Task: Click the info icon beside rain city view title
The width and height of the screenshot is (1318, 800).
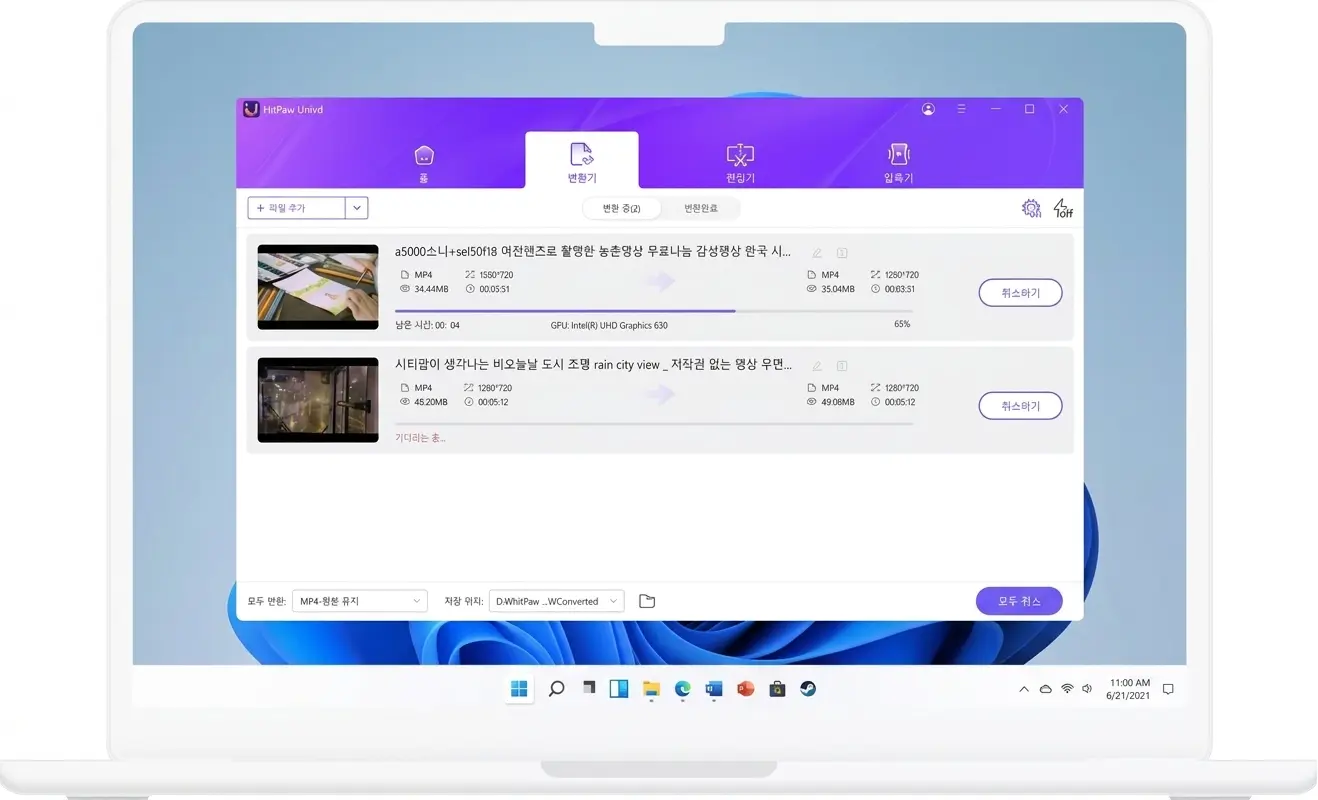Action: click(x=842, y=366)
